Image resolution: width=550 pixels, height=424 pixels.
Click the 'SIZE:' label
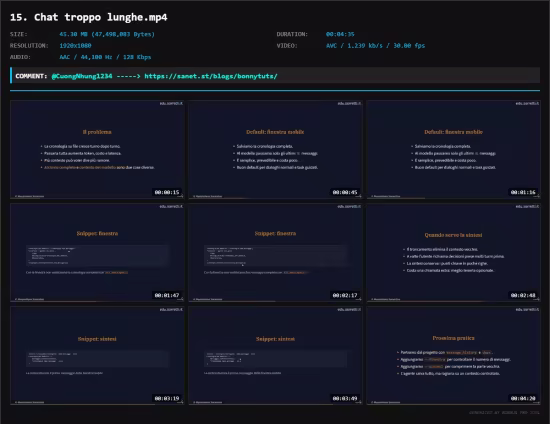tap(19, 34)
